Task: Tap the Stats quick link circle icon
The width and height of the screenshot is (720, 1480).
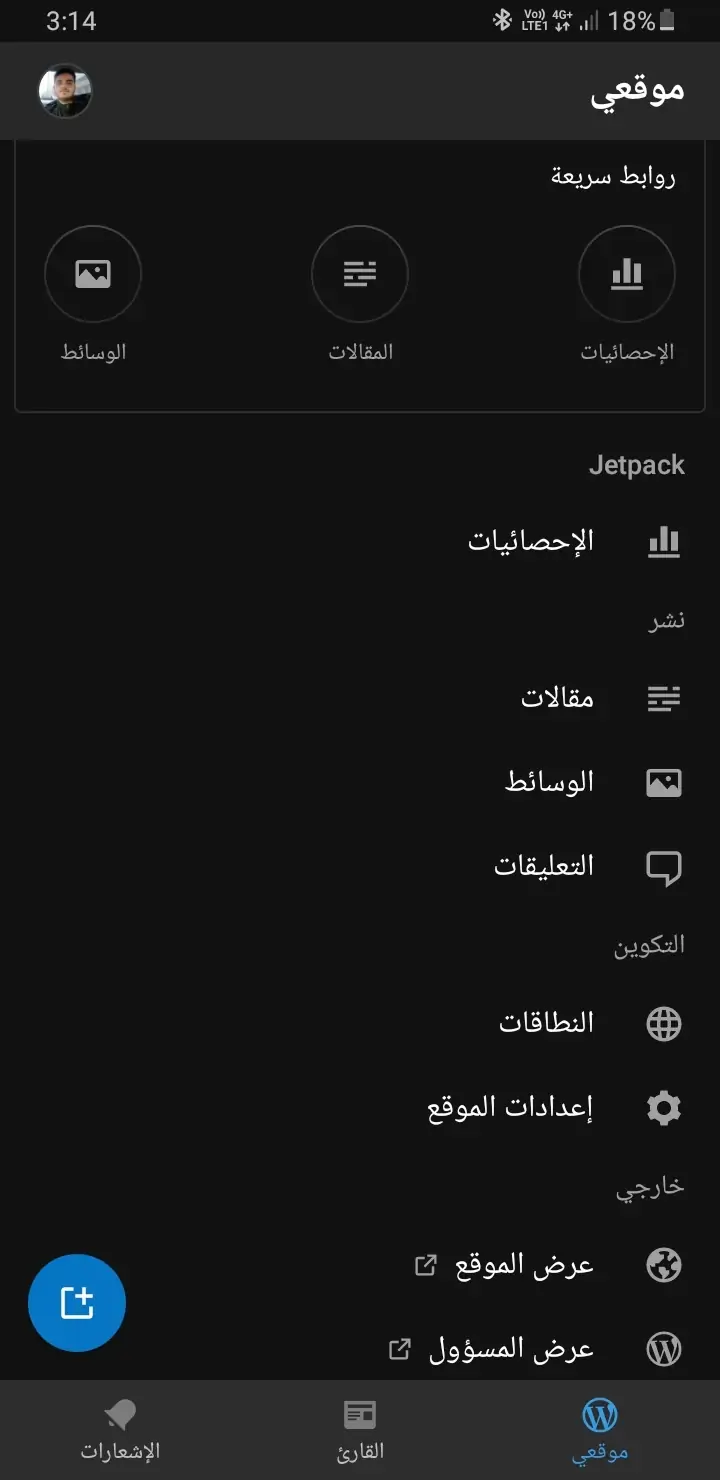Action: [627, 273]
